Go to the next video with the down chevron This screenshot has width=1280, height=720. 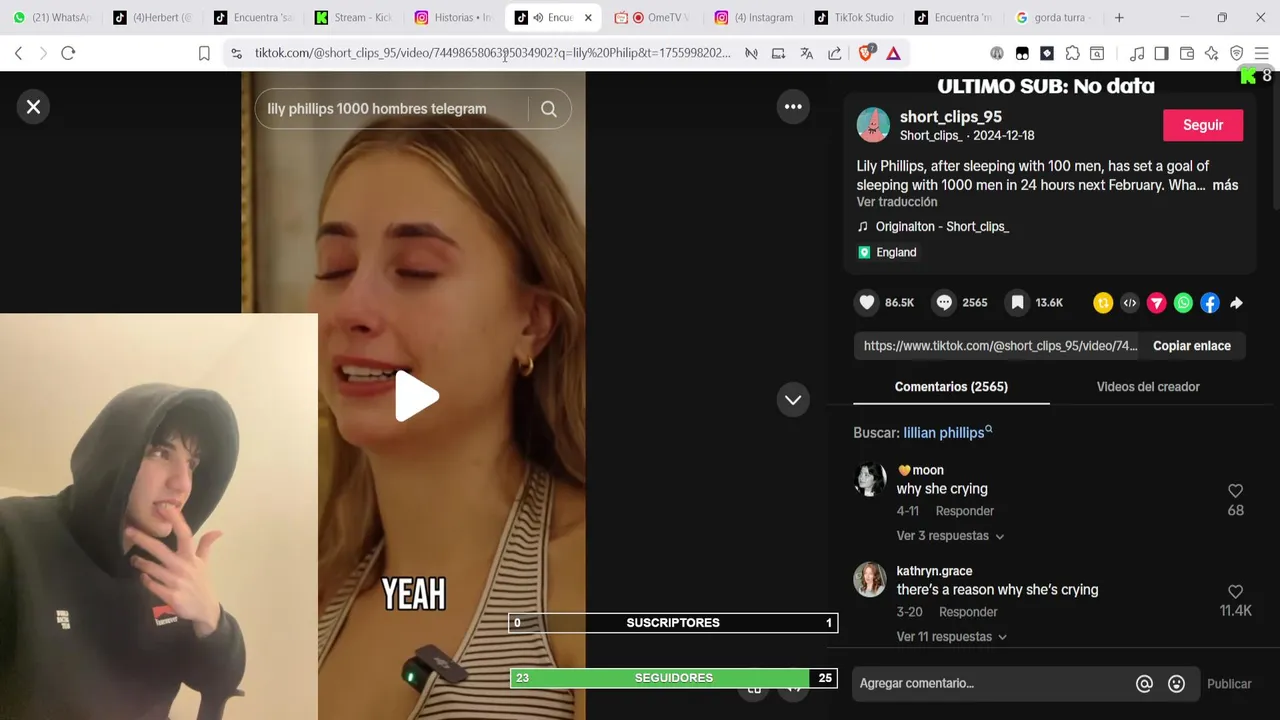point(793,400)
